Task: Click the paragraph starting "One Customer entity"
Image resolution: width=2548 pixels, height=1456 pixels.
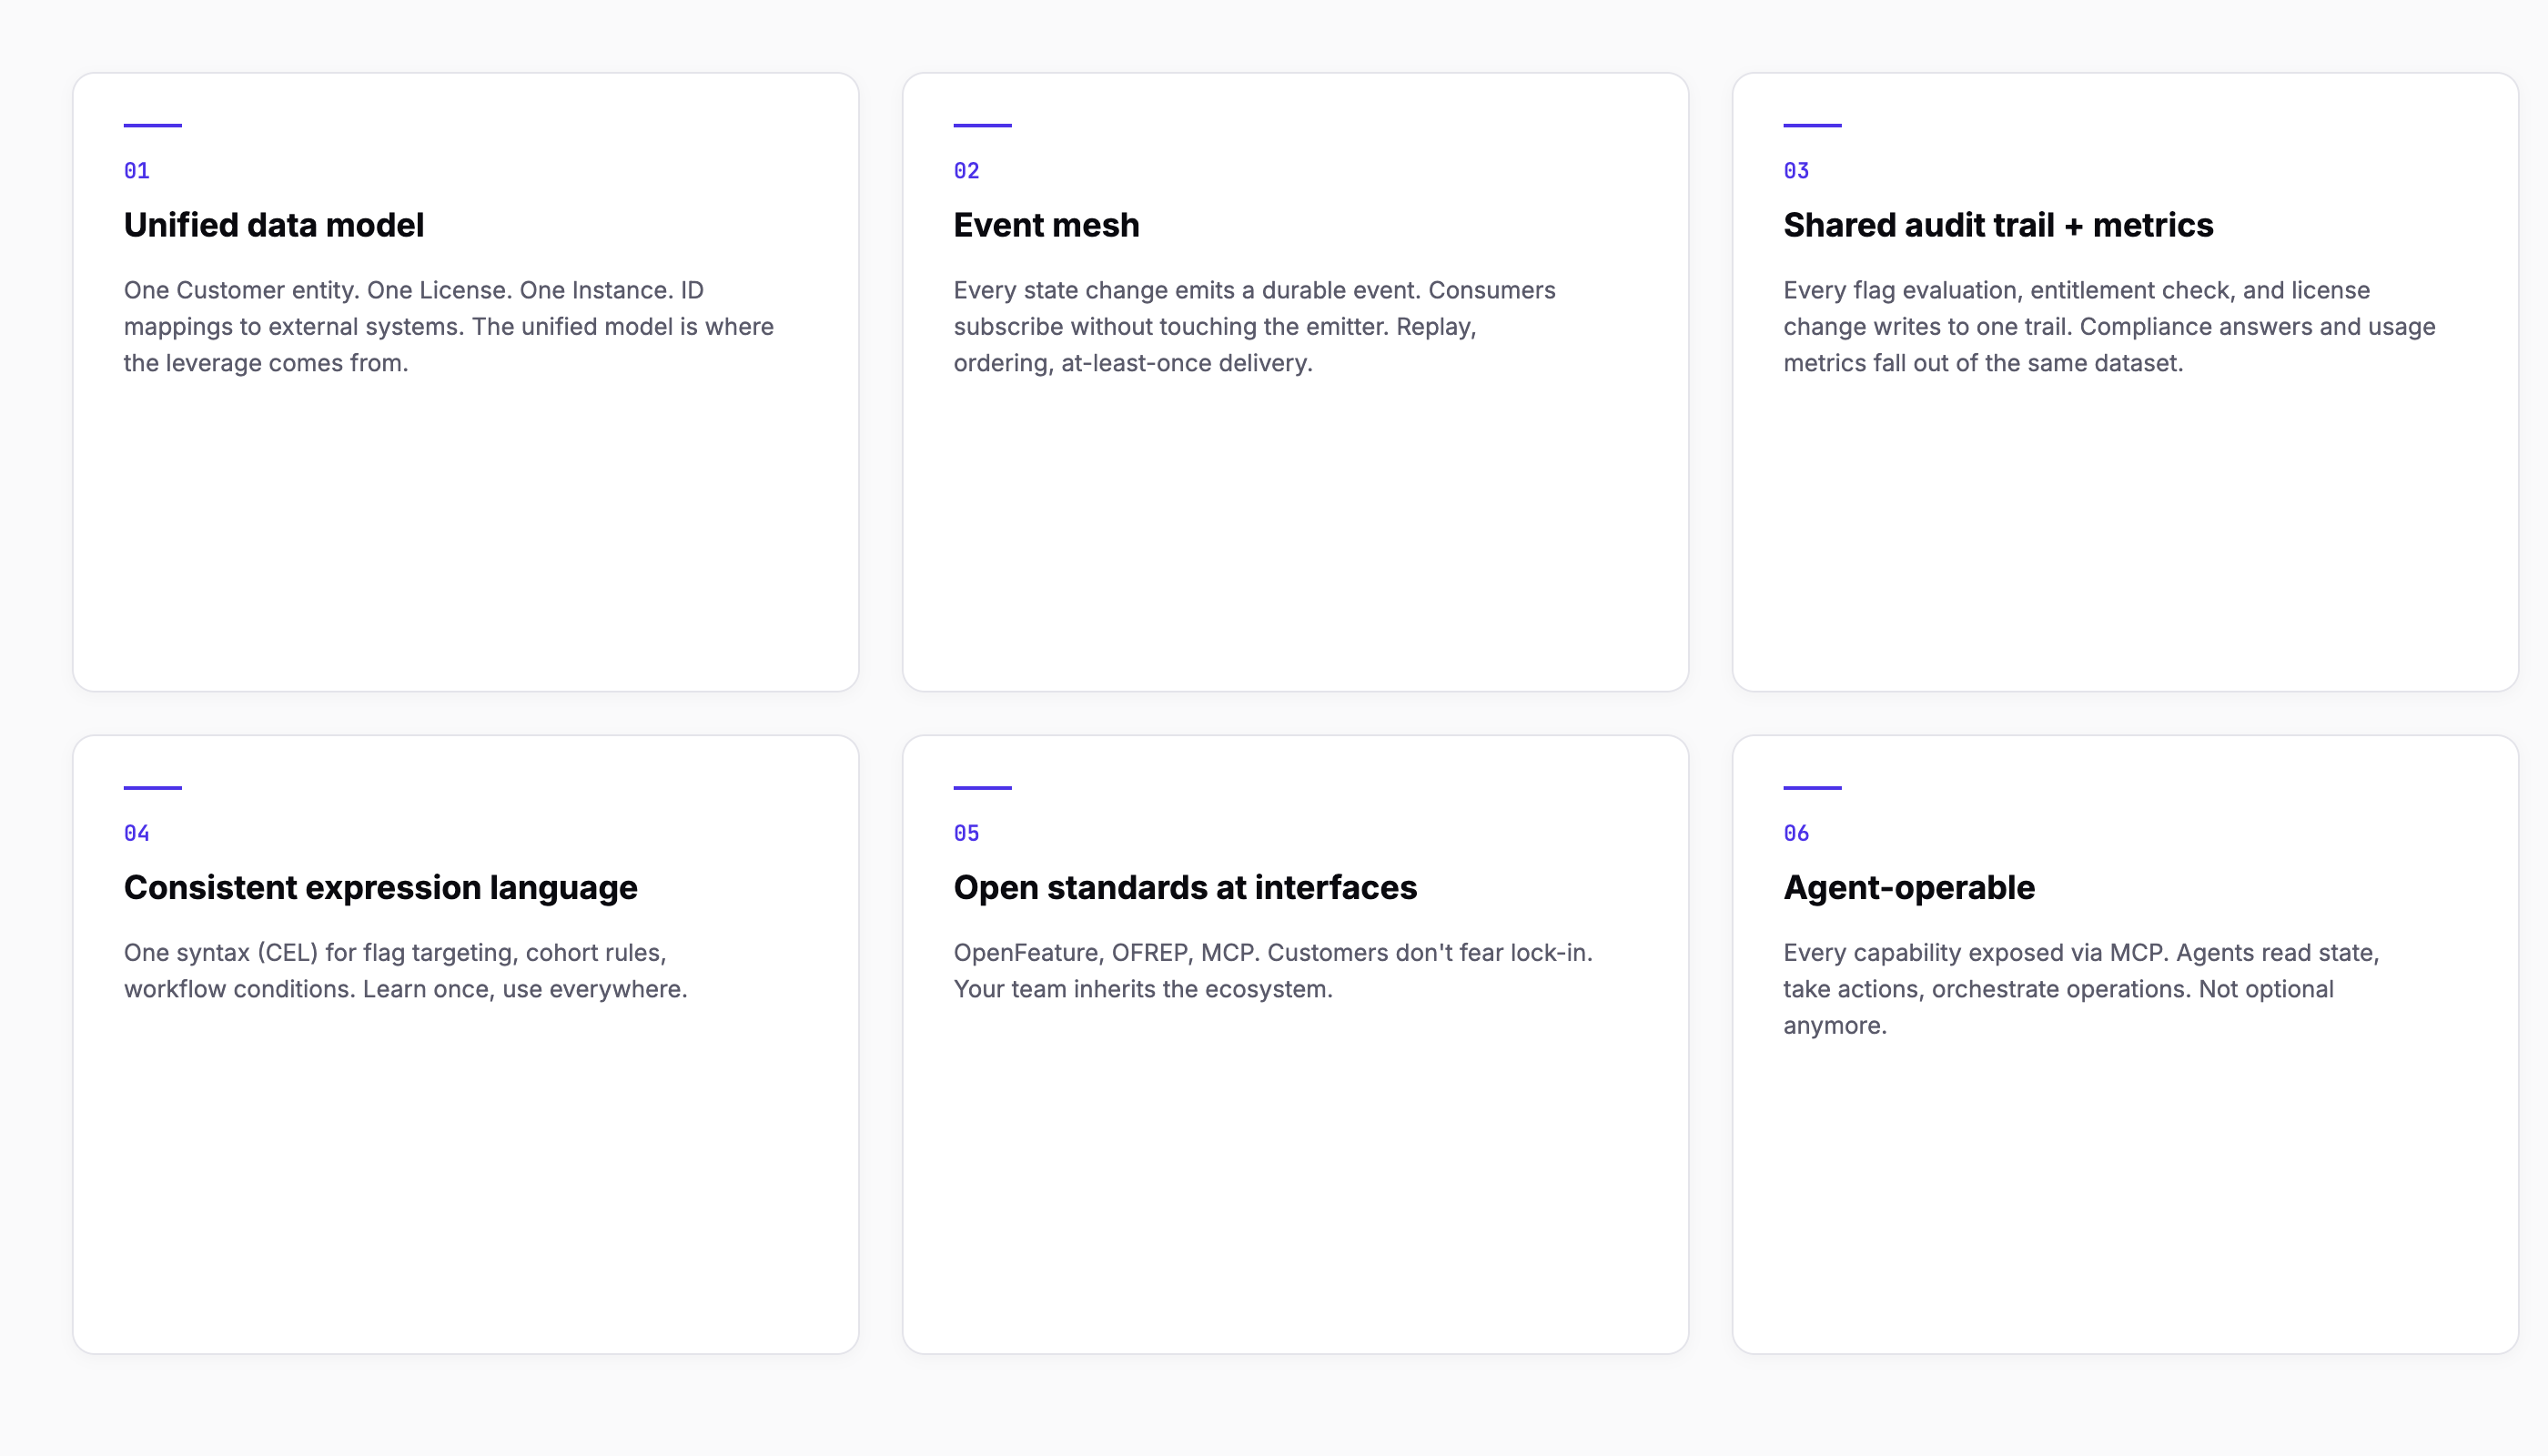Action: 449,326
